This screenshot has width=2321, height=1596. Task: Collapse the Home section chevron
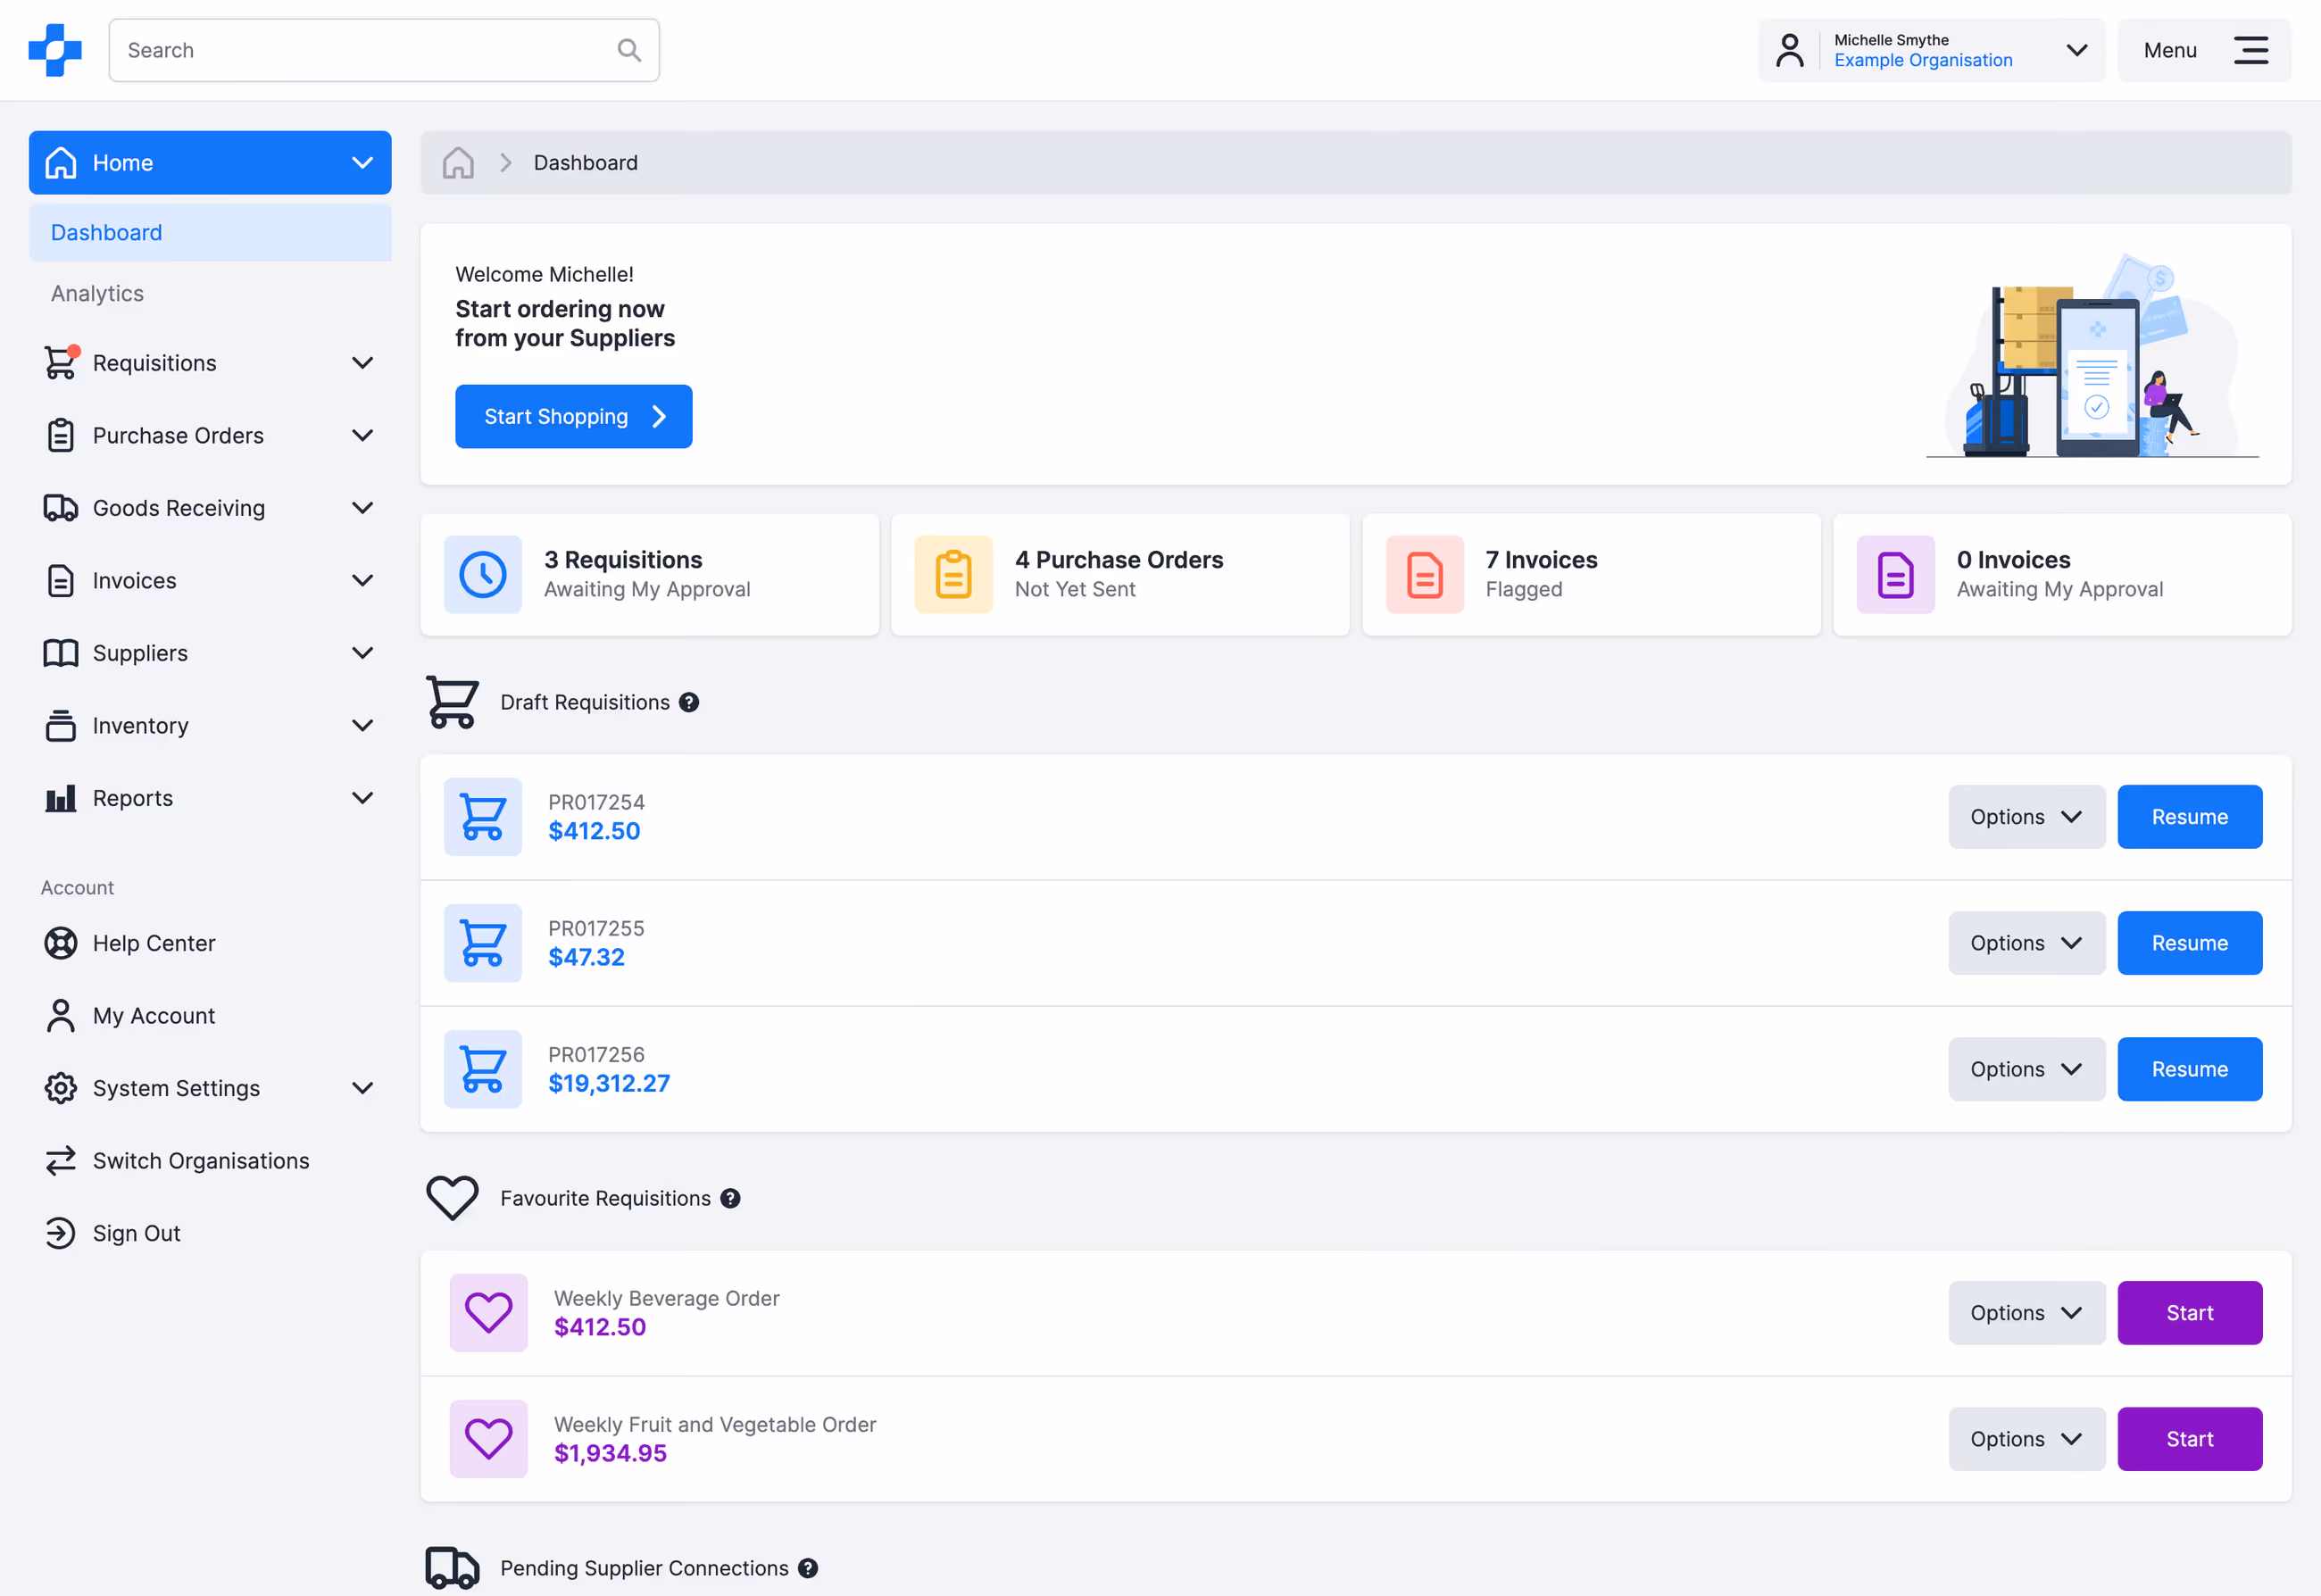coord(363,162)
